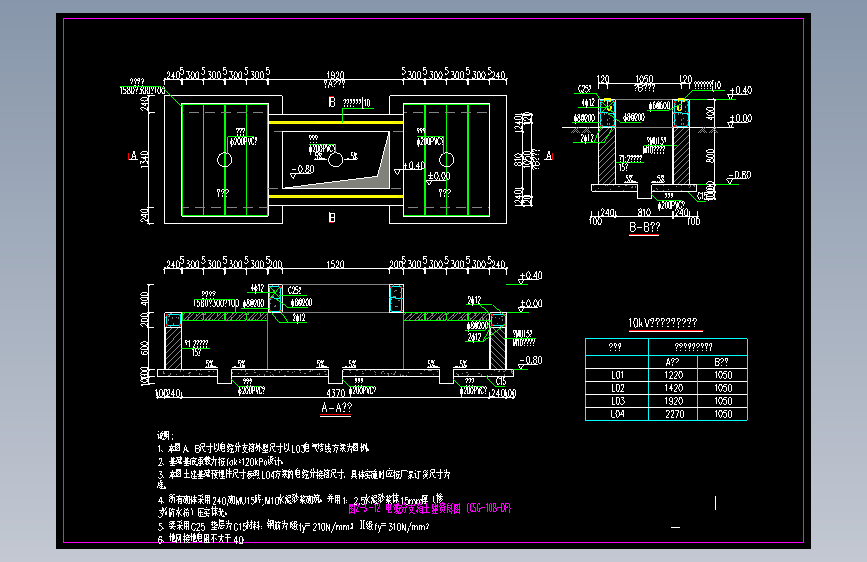867x562 pixels.
Task: Click the 1050 value in the L04 row
Action: pyautogui.click(x=723, y=414)
